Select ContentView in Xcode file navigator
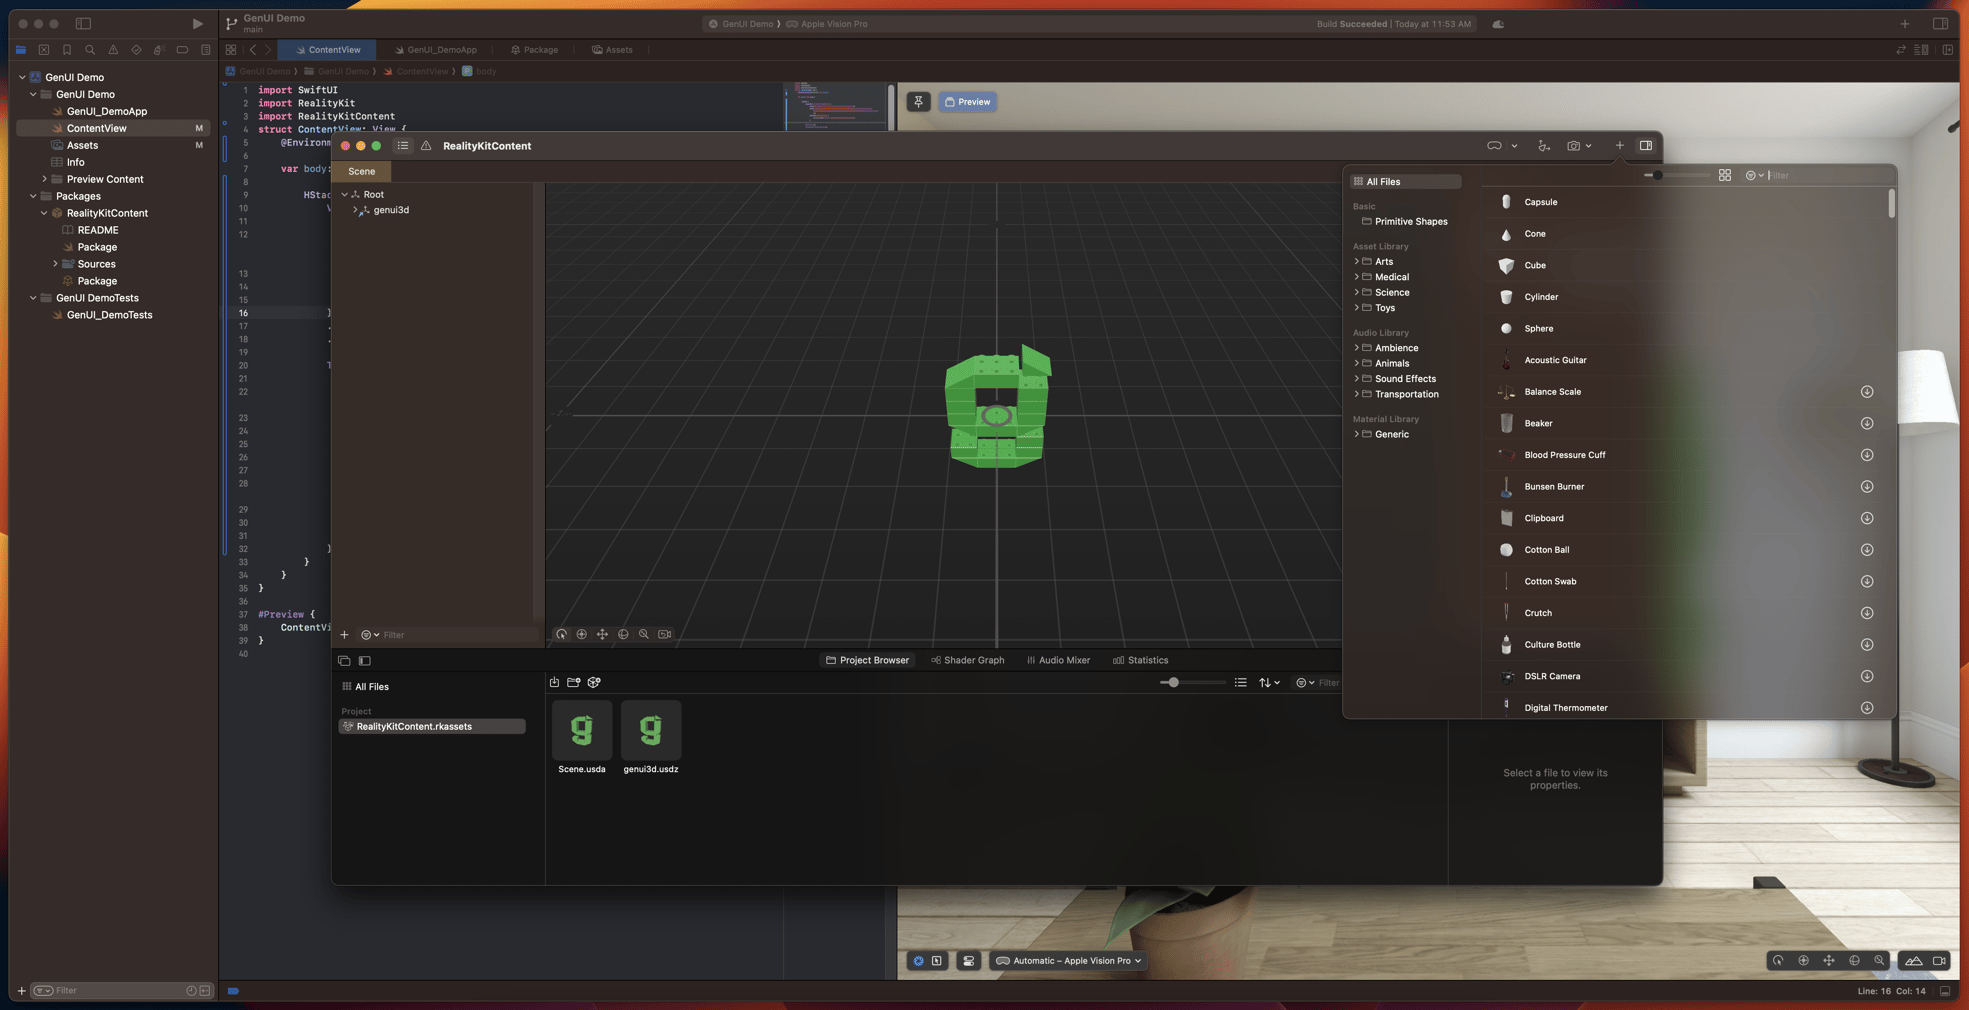 (x=114, y=128)
